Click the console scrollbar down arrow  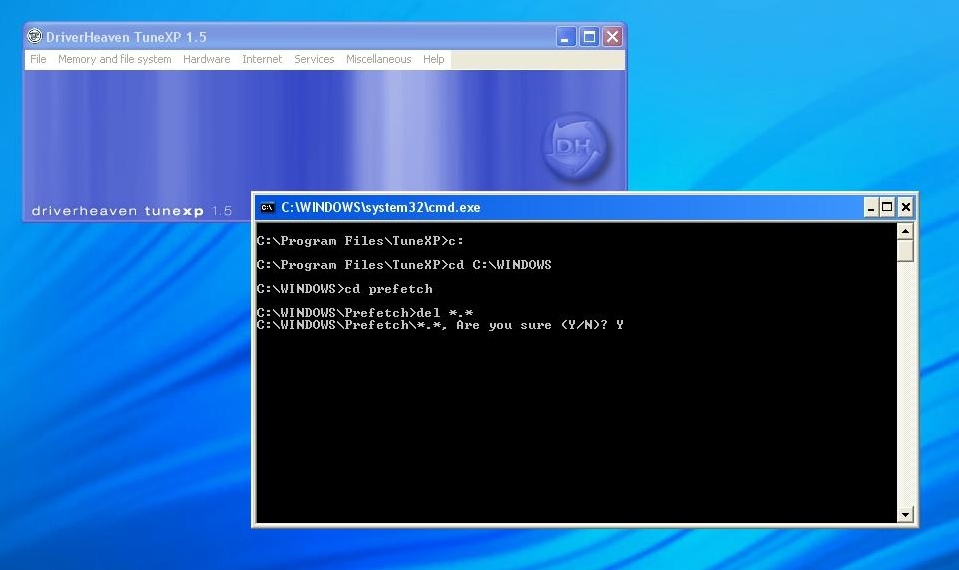pyautogui.click(x=906, y=514)
